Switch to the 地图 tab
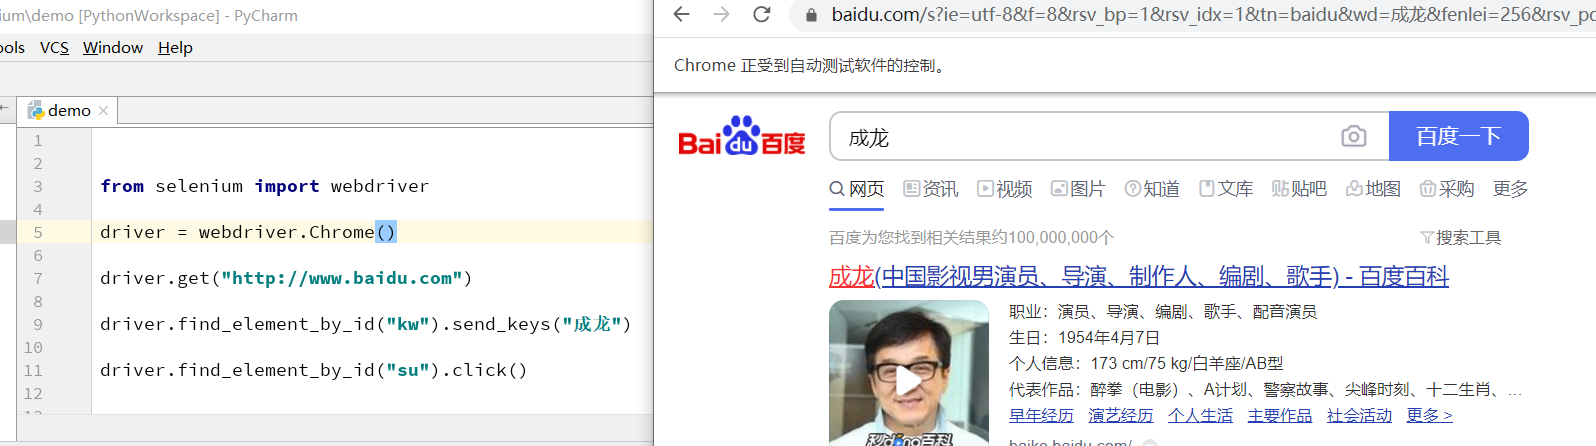 (x=1373, y=189)
